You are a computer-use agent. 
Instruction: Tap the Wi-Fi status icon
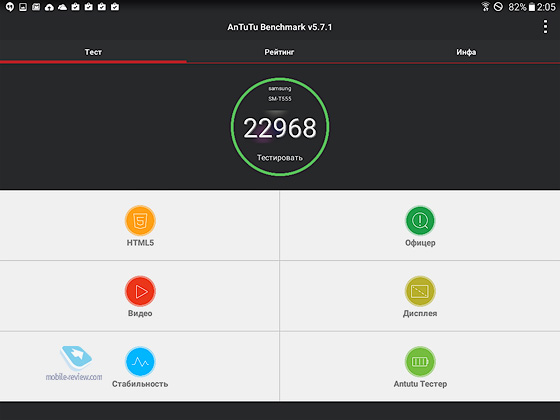pos(485,7)
